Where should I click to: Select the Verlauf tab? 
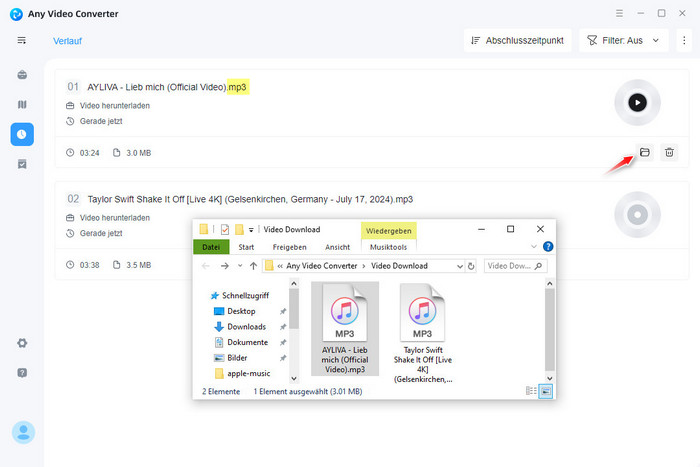67,41
